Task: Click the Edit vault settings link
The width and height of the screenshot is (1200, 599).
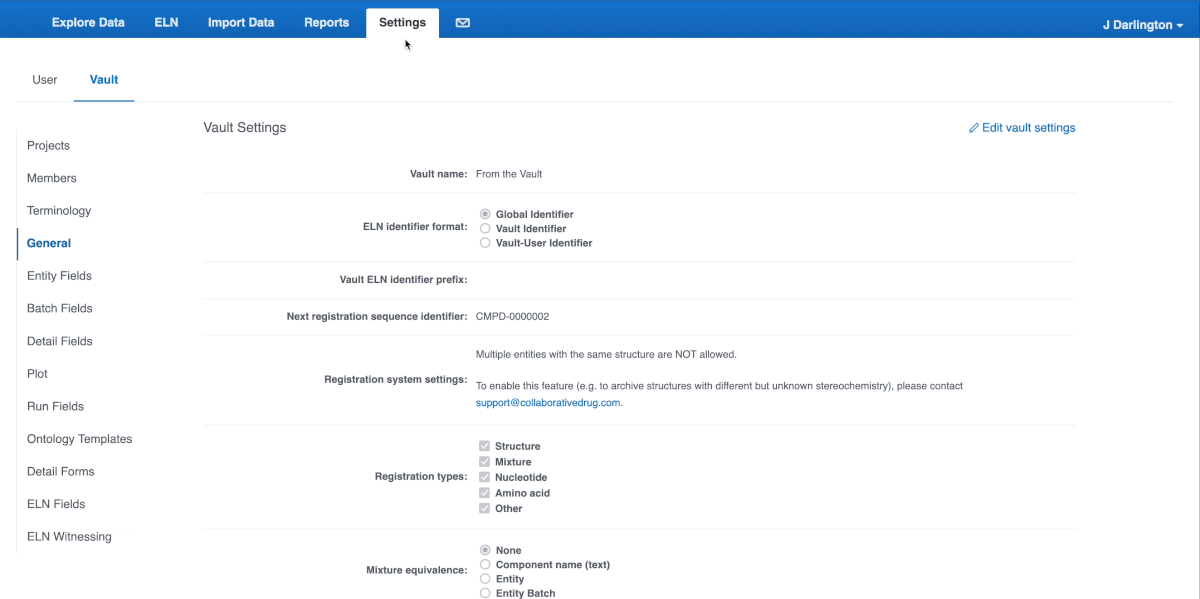Action: coord(1029,127)
